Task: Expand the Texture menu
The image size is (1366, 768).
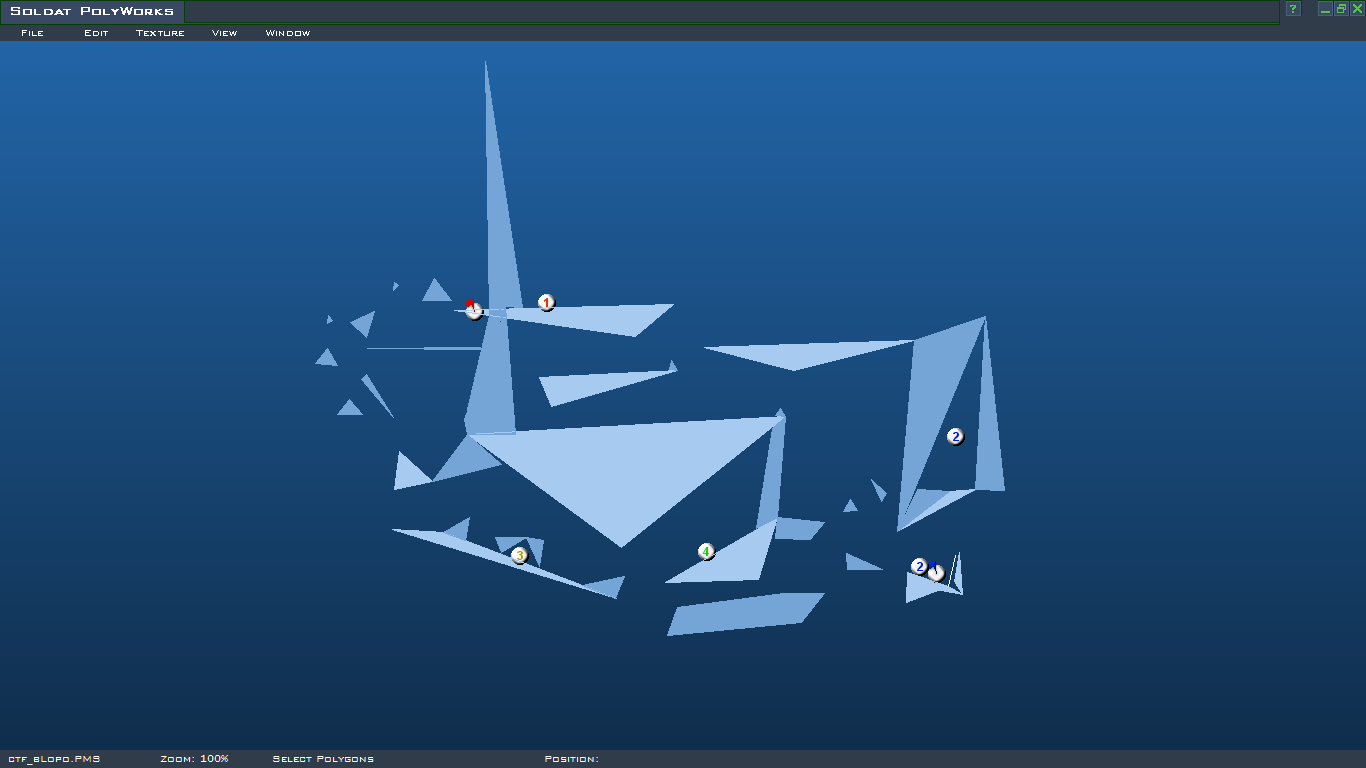Action: tap(160, 33)
